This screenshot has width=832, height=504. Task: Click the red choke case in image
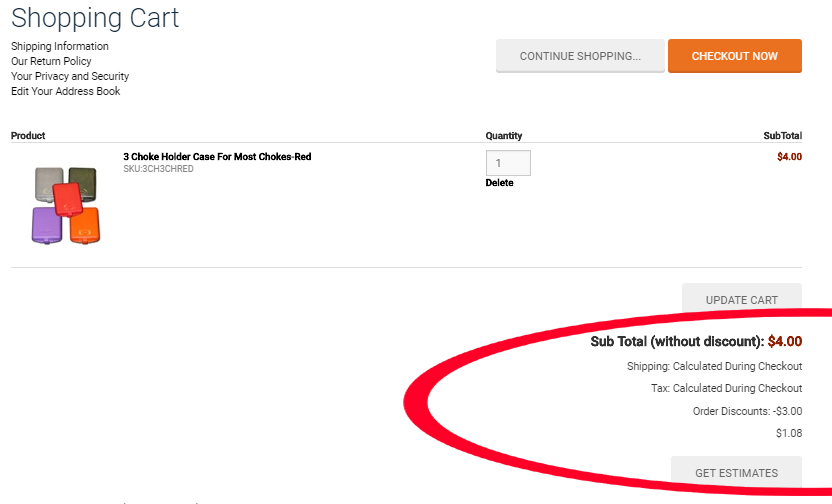pyautogui.click(x=67, y=199)
